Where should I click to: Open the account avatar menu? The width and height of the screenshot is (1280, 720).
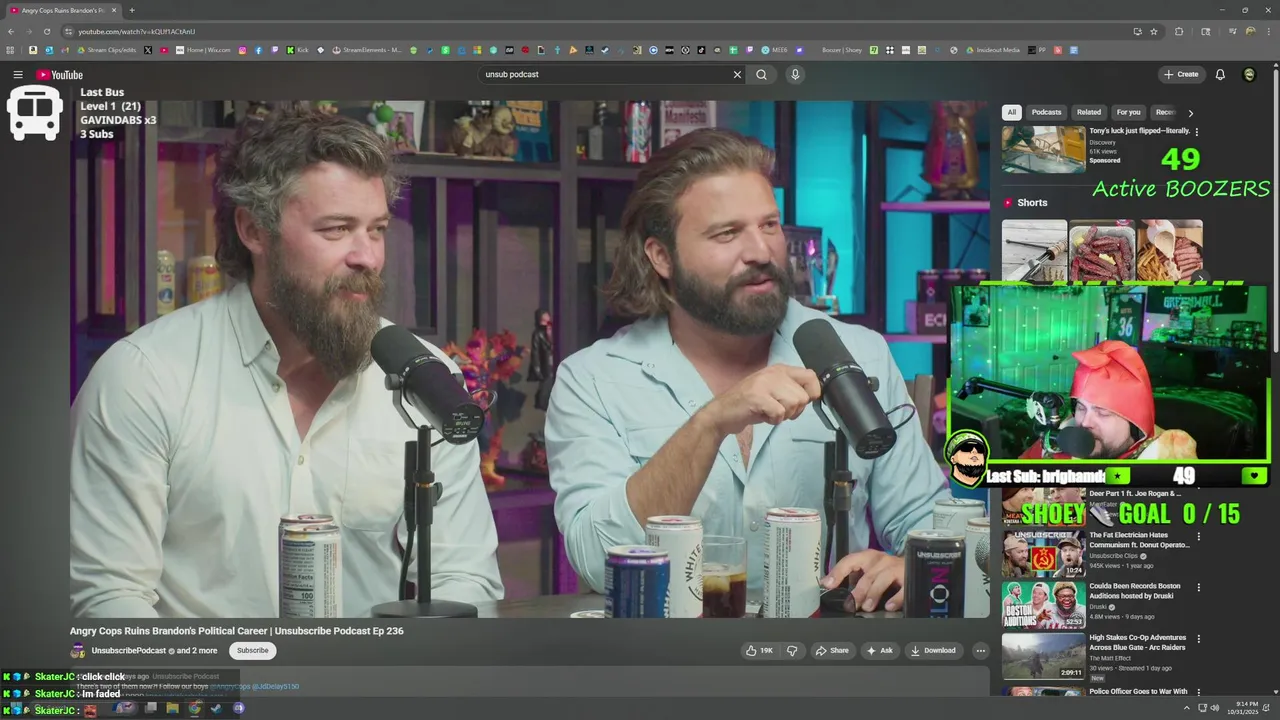(1249, 74)
